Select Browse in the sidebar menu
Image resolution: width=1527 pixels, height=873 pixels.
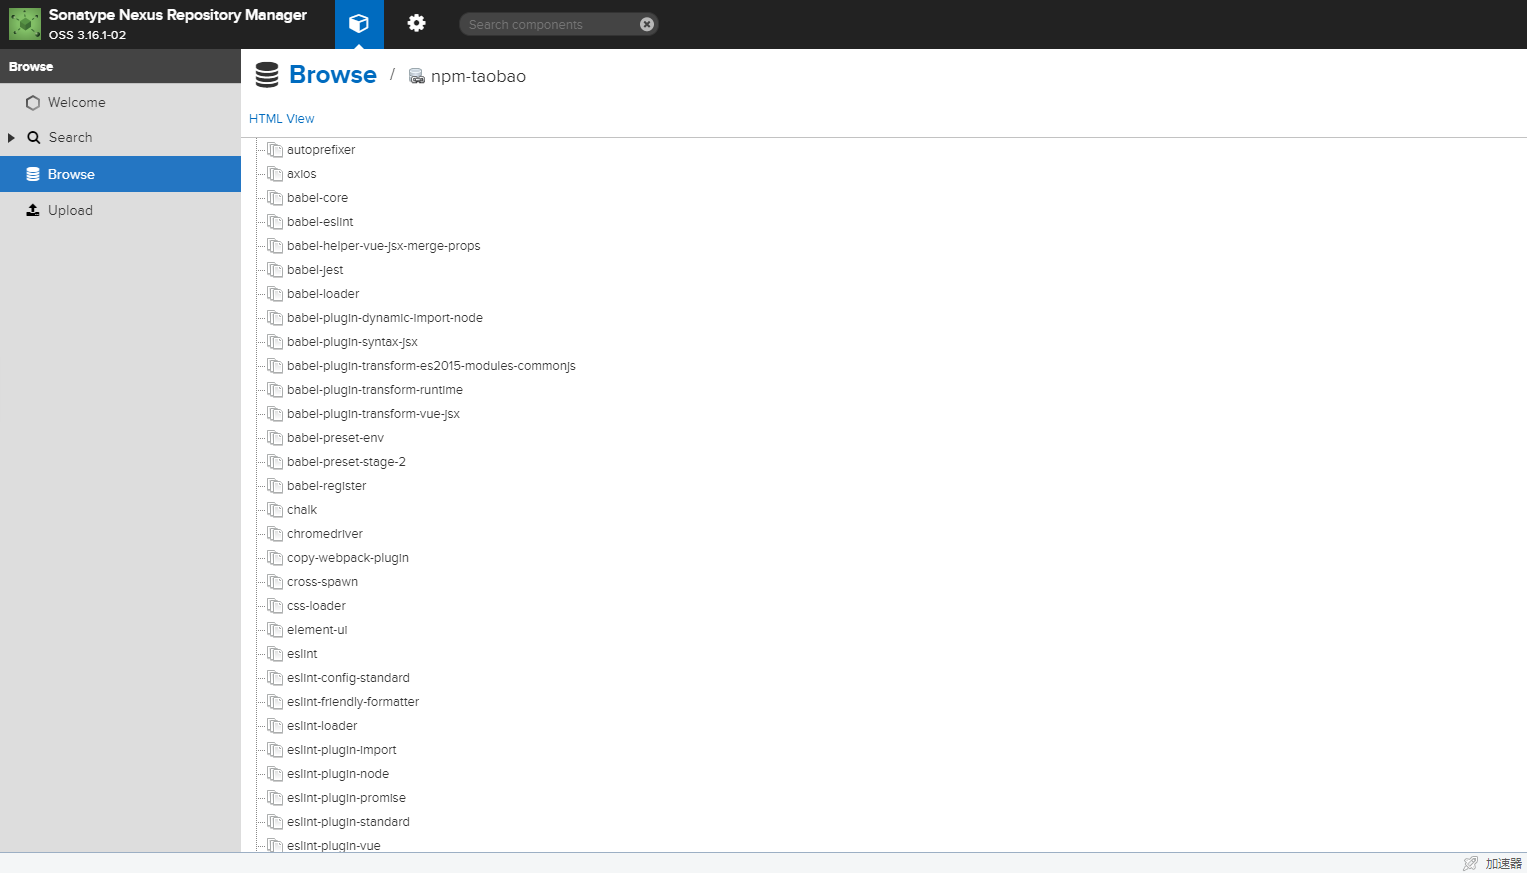coord(71,173)
